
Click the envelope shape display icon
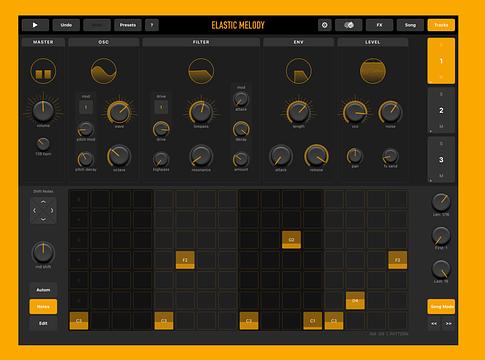pos(299,71)
